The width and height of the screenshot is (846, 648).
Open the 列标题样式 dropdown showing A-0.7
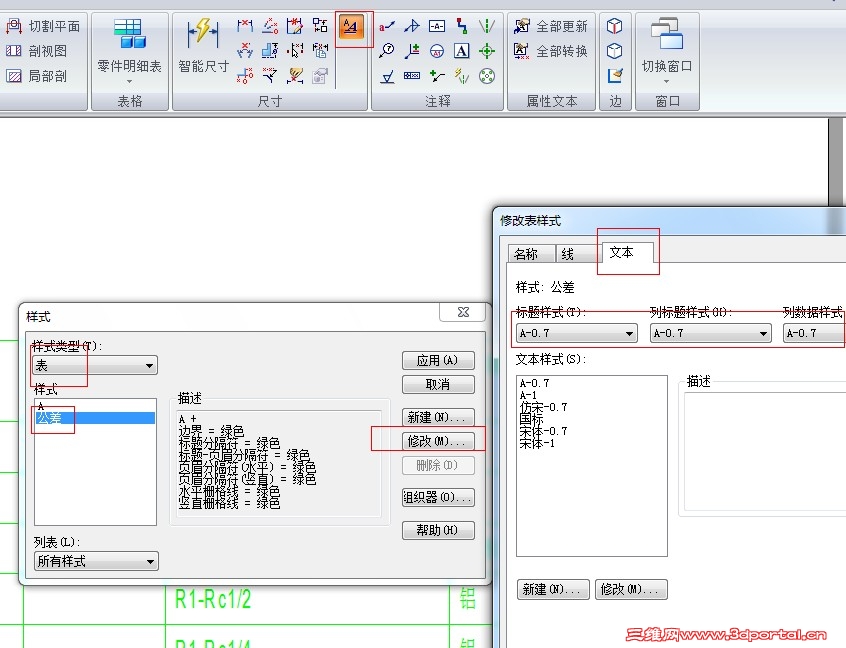[x=710, y=333]
